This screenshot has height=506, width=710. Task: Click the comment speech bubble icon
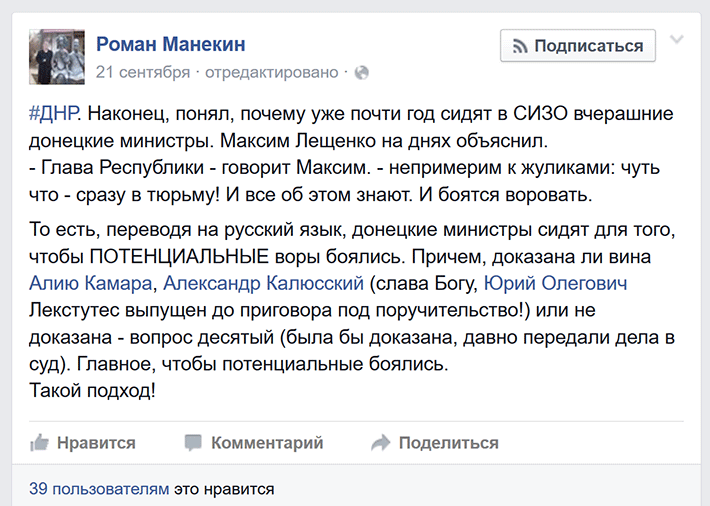pos(193,443)
